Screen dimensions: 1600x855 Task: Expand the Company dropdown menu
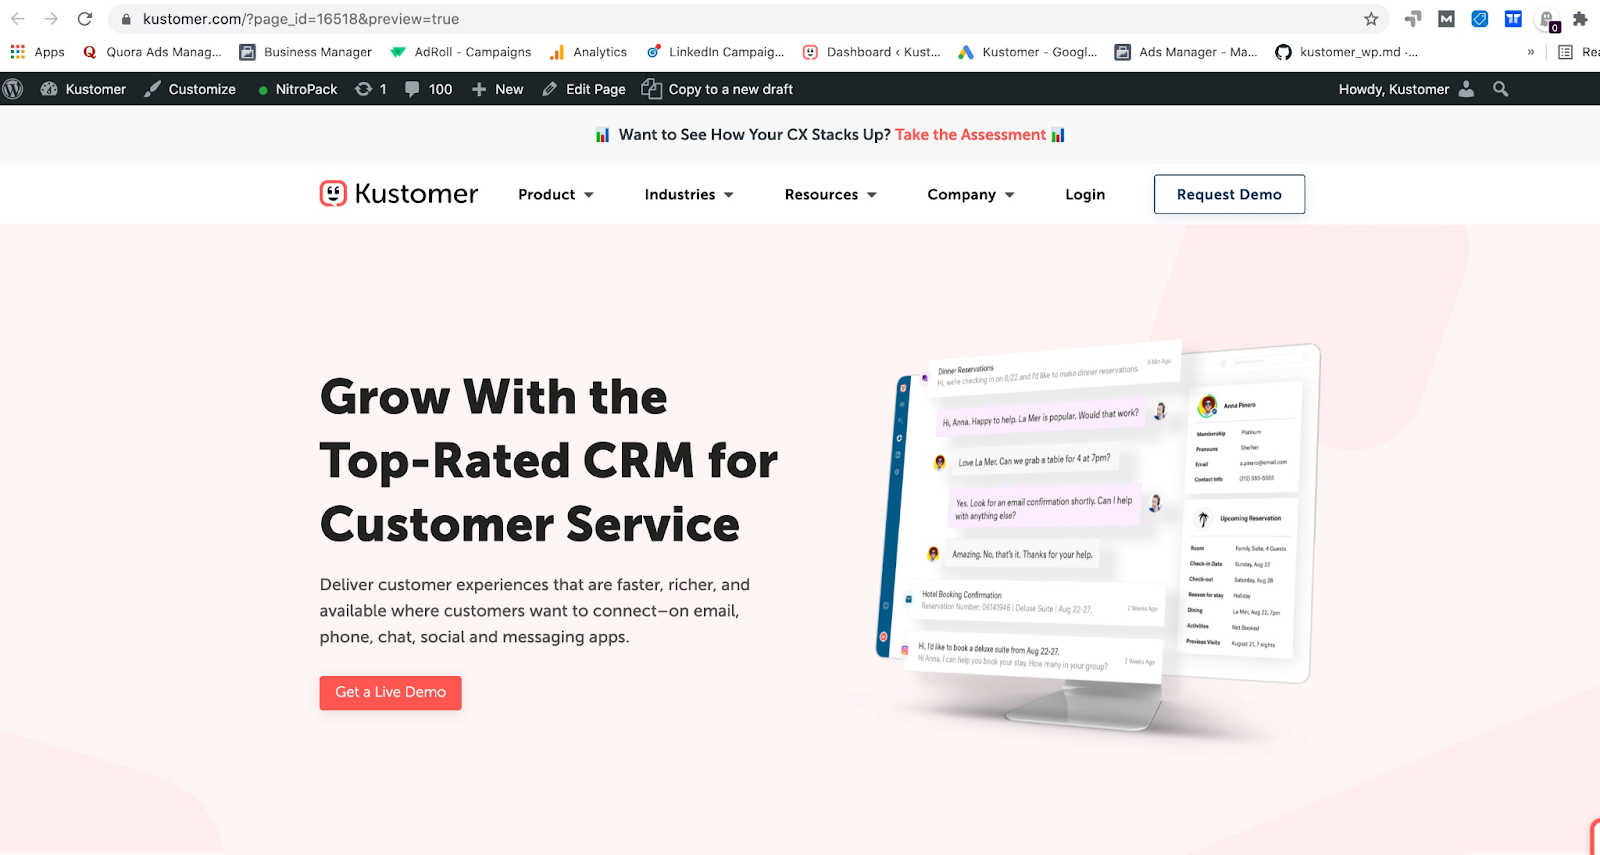pos(971,194)
